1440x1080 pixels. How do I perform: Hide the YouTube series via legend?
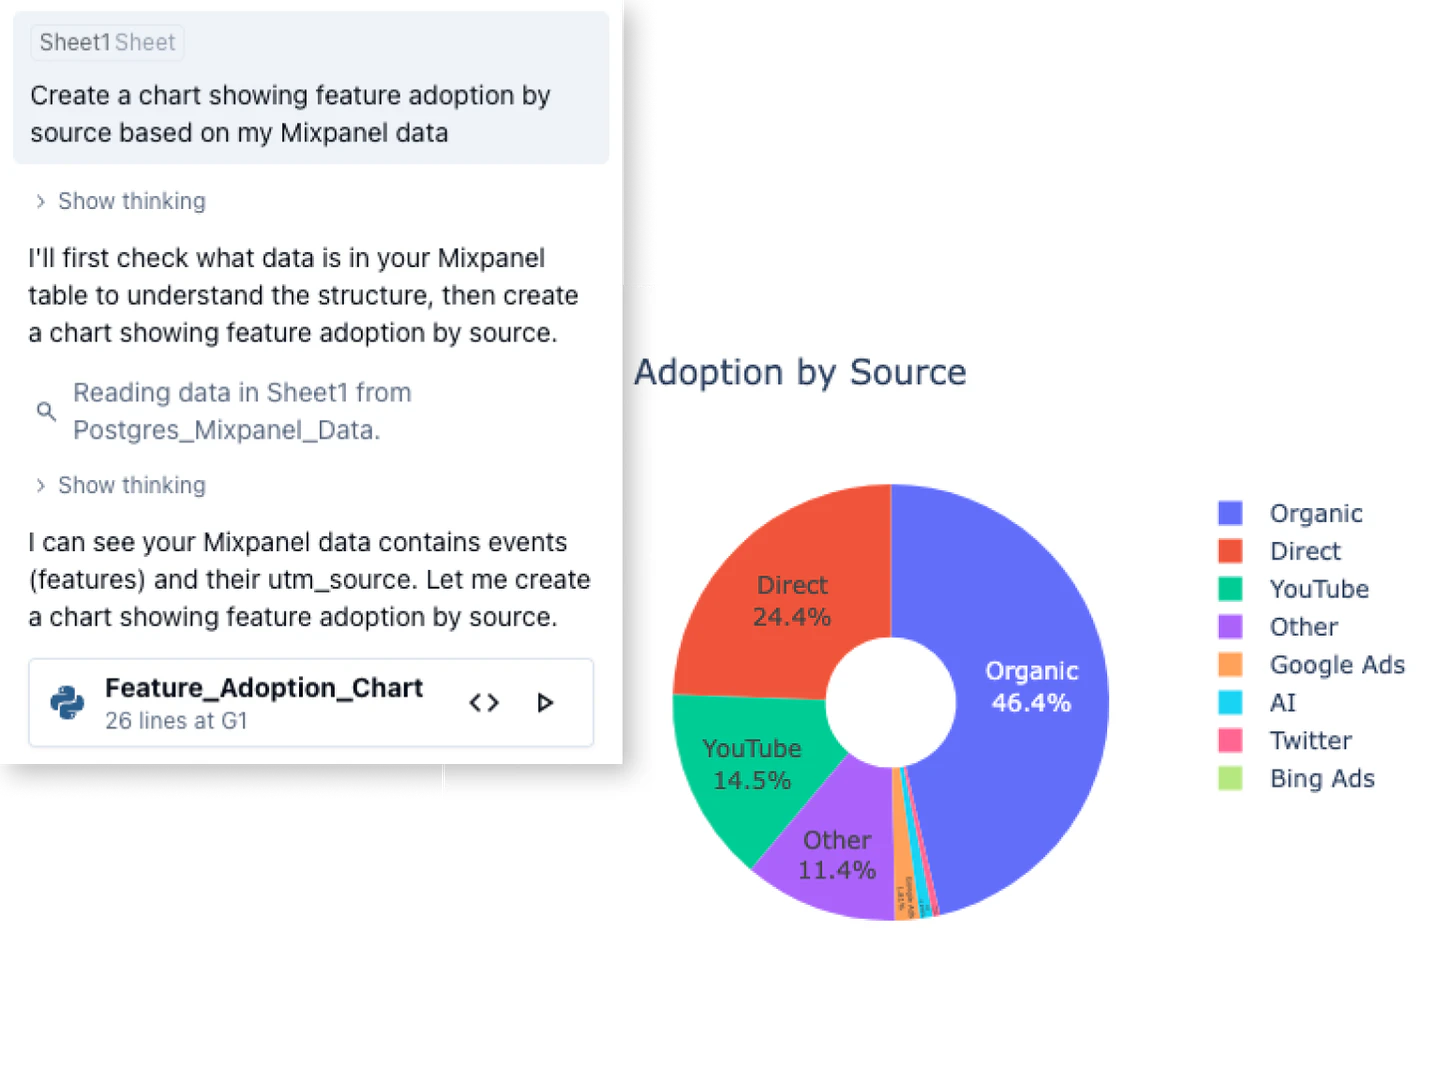pyautogui.click(x=1318, y=589)
